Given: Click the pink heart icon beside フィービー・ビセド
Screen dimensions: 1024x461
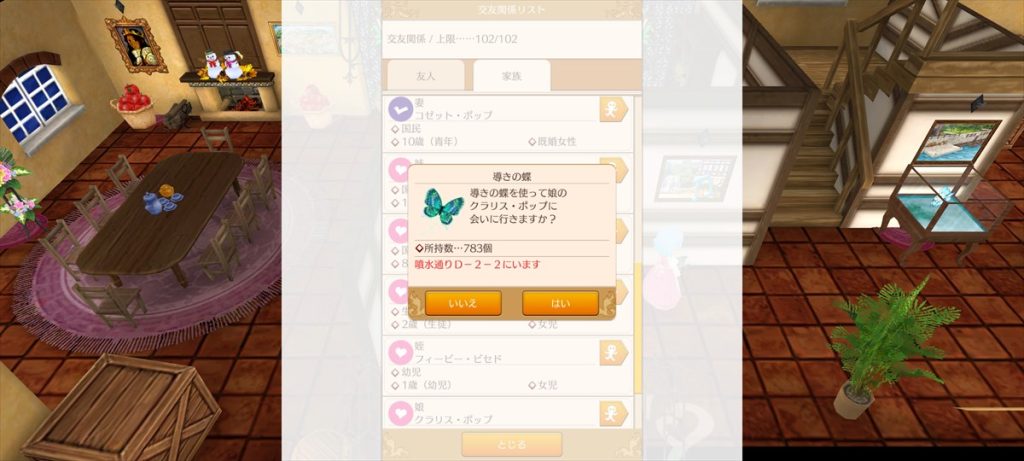Looking at the screenshot, I should 400,353.
